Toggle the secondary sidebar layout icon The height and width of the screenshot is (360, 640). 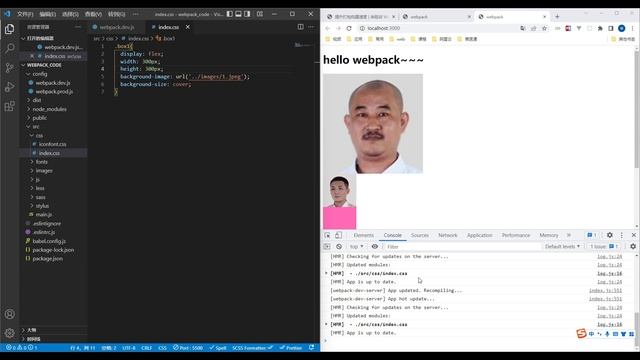click(247, 14)
